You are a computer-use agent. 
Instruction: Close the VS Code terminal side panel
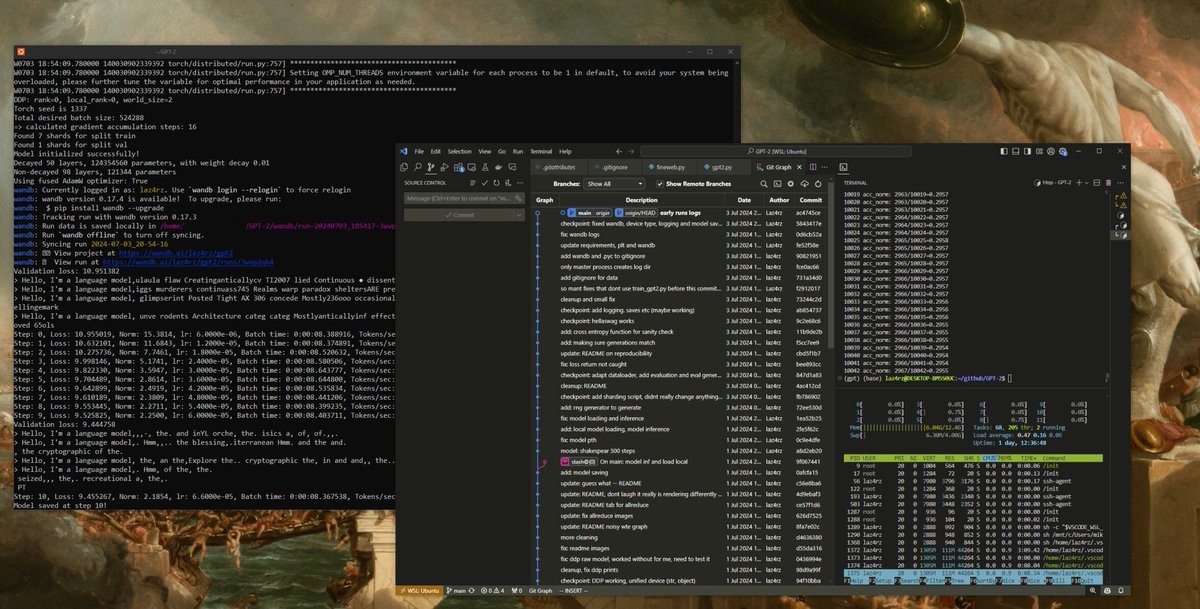pos(1124,167)
